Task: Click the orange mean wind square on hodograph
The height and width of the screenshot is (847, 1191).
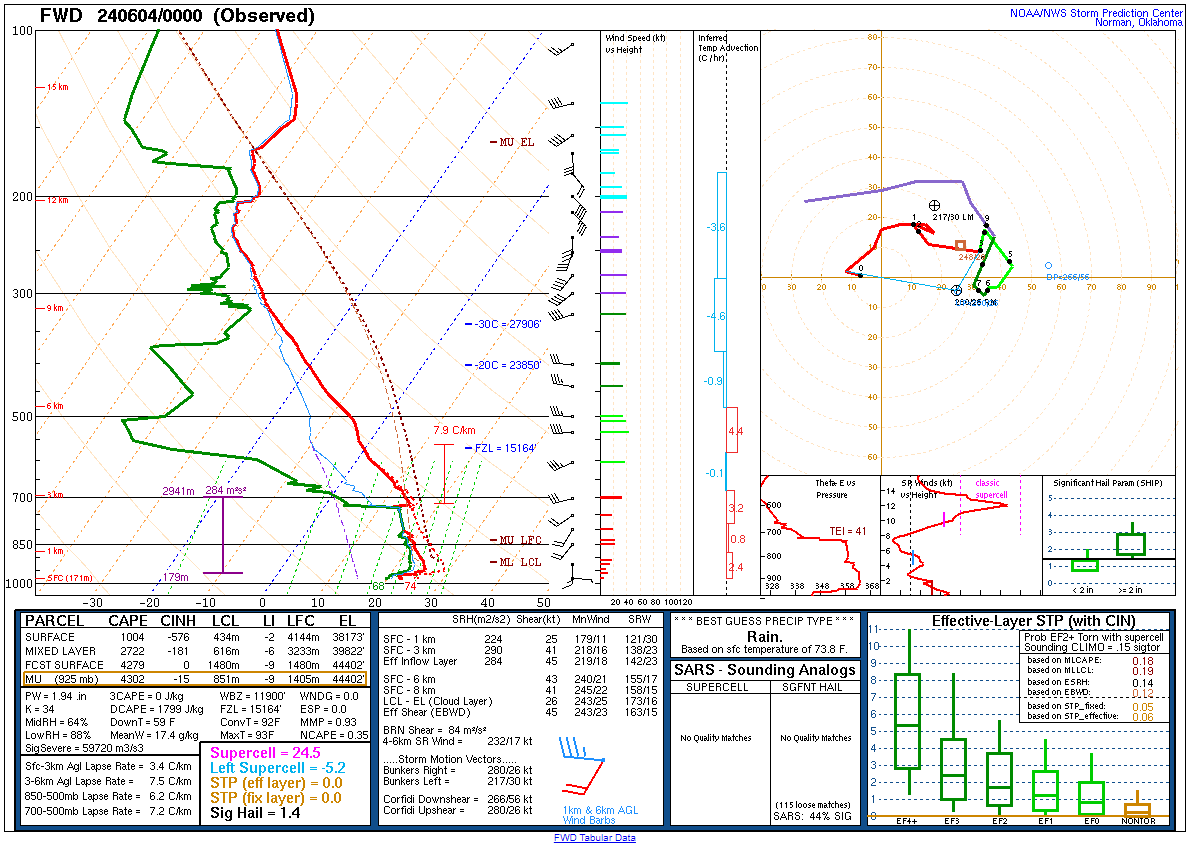Action: pyautogui.click(x=961, y=245)
